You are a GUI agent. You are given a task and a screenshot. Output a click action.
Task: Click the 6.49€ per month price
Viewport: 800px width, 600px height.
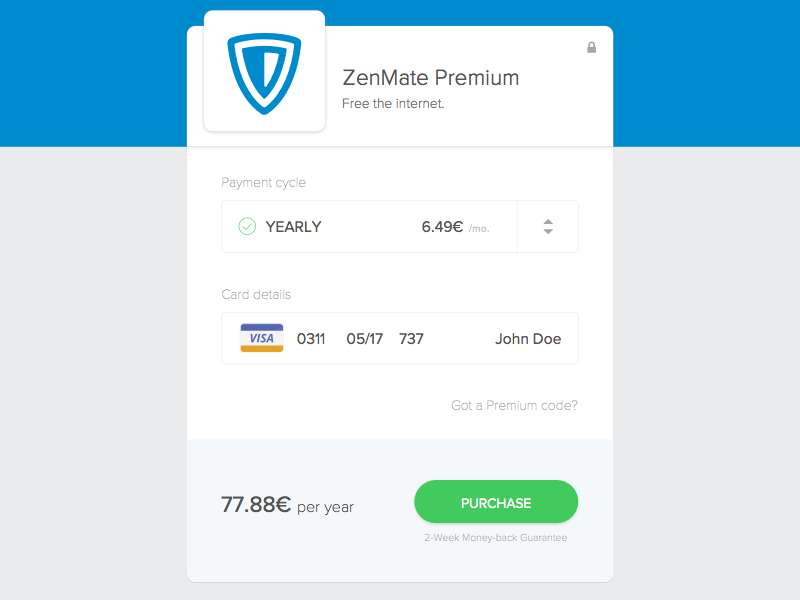455,227
